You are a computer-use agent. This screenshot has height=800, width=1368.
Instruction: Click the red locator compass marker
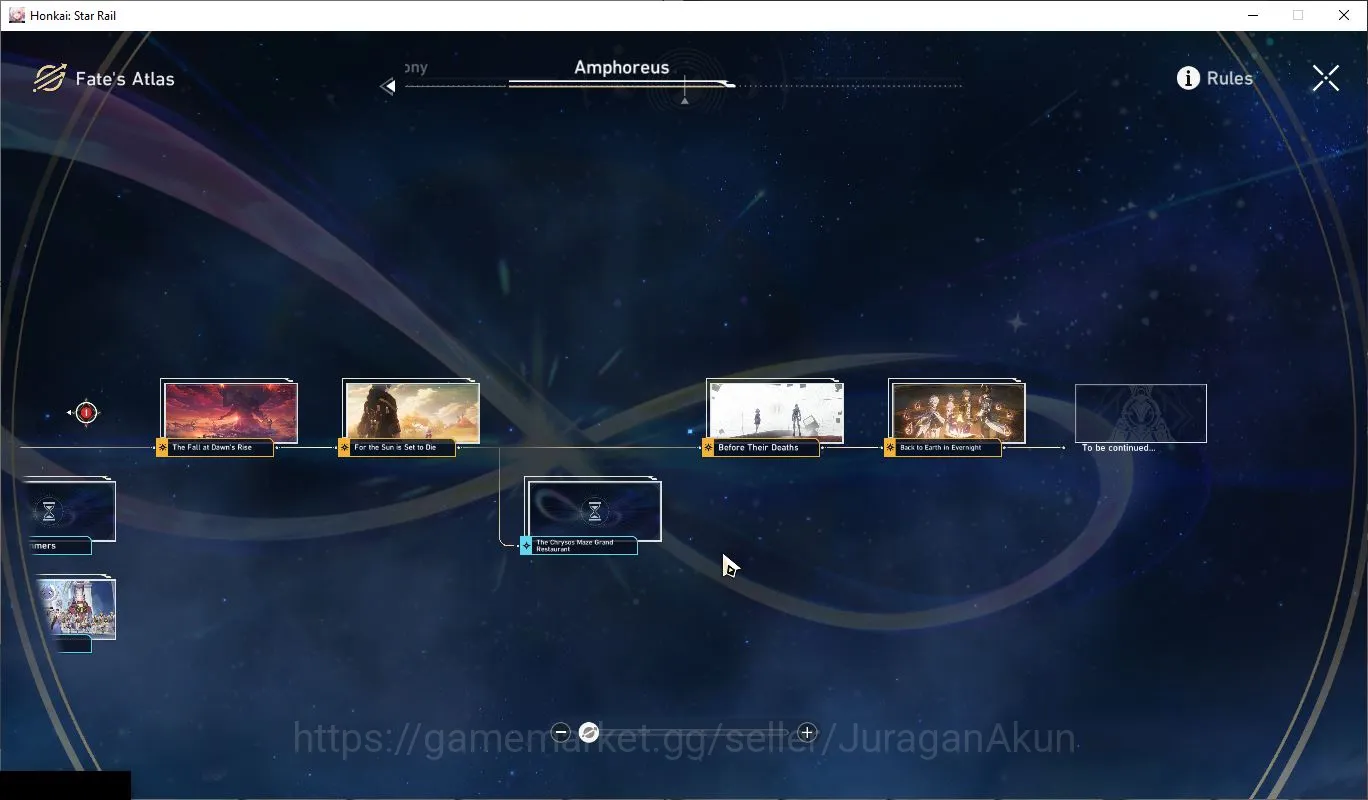click(86, 412)
